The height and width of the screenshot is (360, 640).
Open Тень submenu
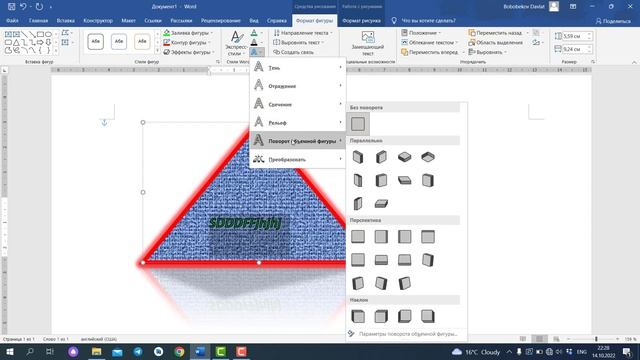298,67
